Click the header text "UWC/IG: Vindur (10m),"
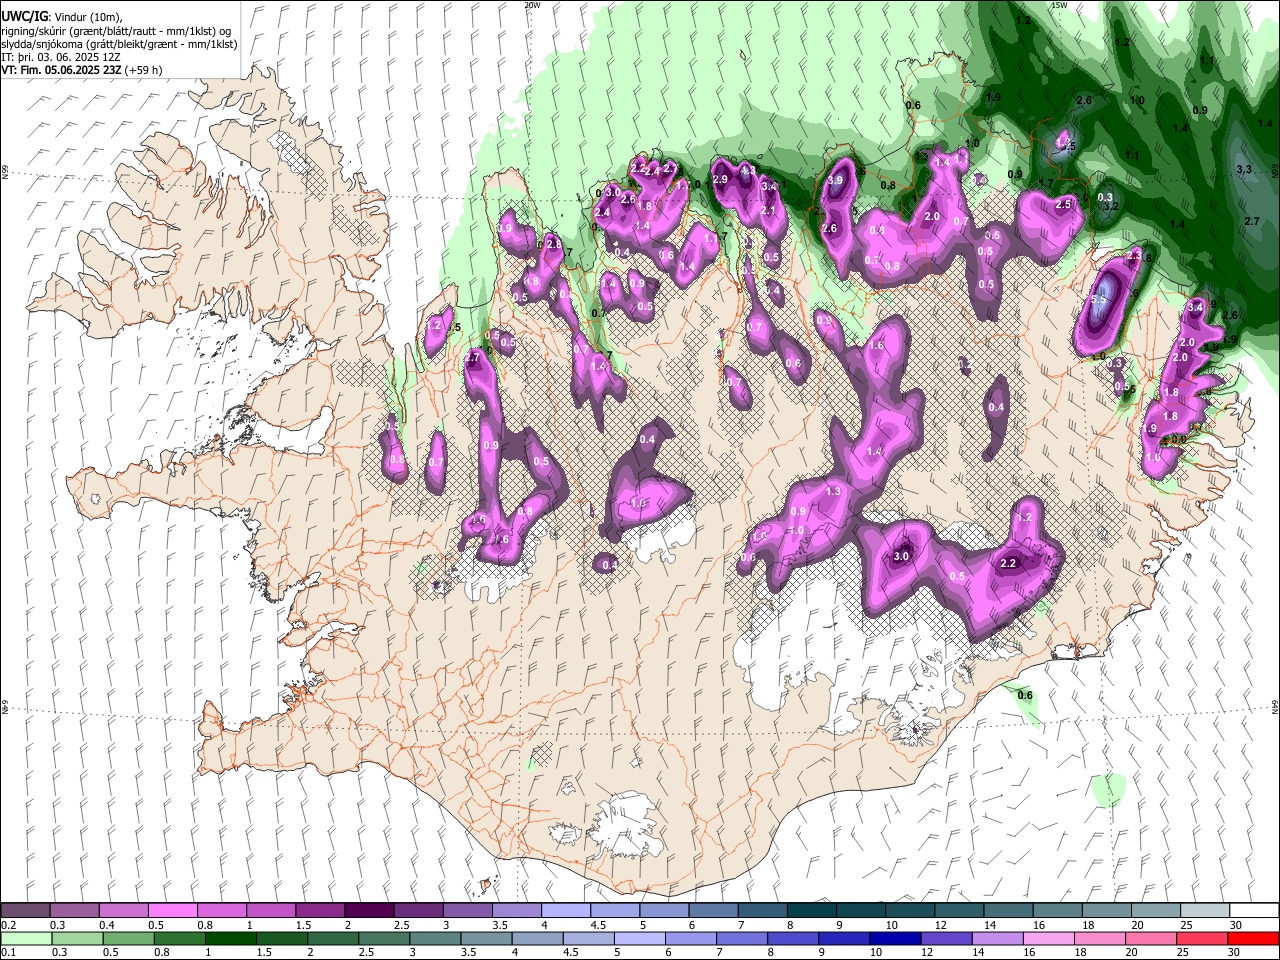 [60, 18]
